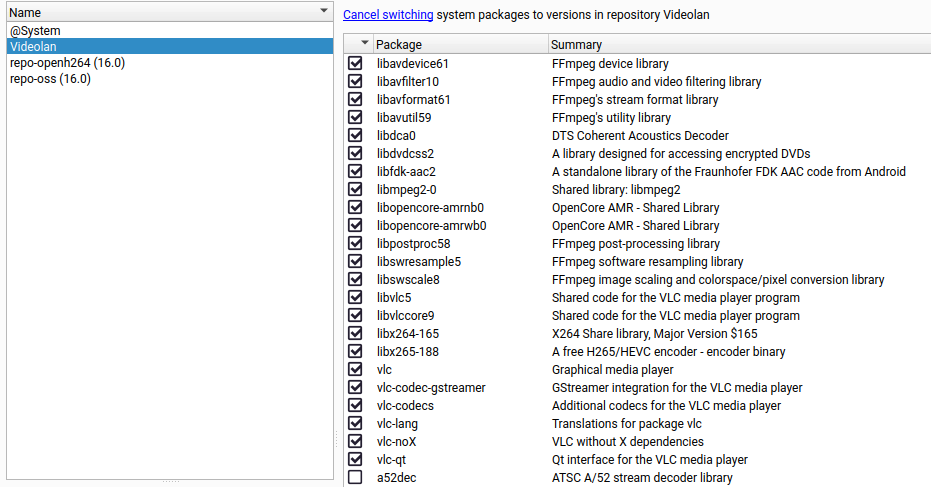931x487 pixels.
Task: Toggle the libdvdcss2 package checkbox
Action: tap(355, 154)
